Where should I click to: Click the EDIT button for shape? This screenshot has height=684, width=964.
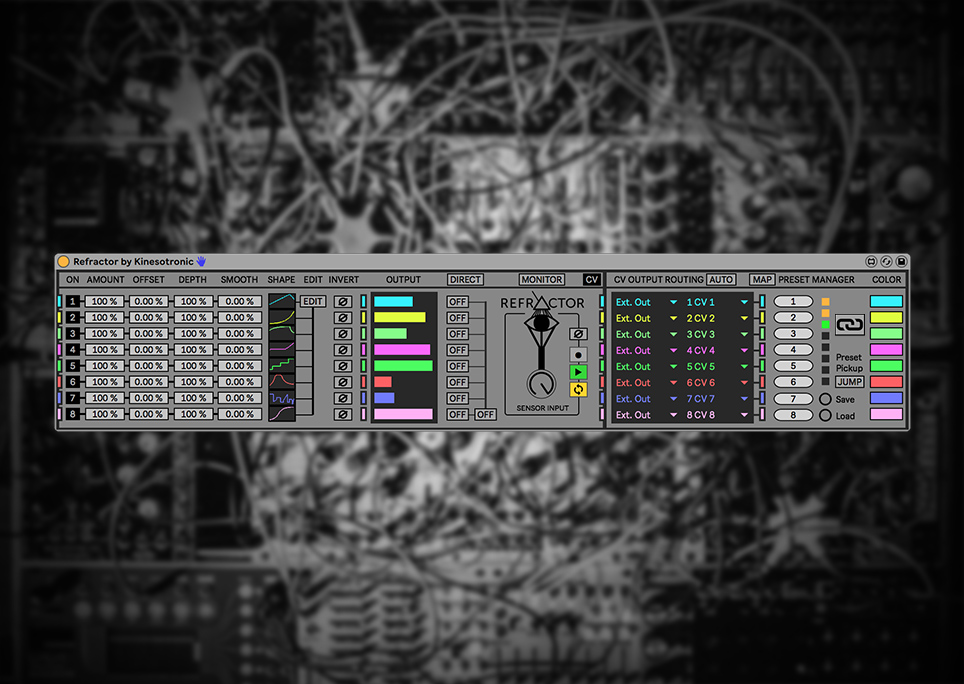pyautogui.click(x=313, y=301)
